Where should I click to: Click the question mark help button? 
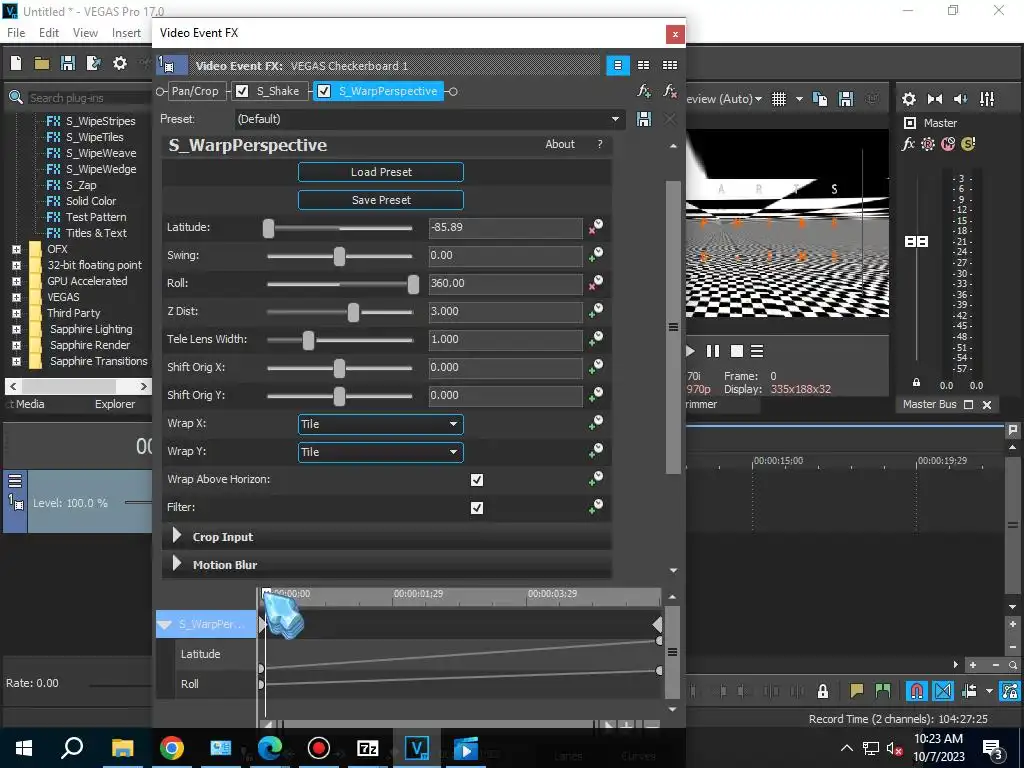(x=600, y=144)
